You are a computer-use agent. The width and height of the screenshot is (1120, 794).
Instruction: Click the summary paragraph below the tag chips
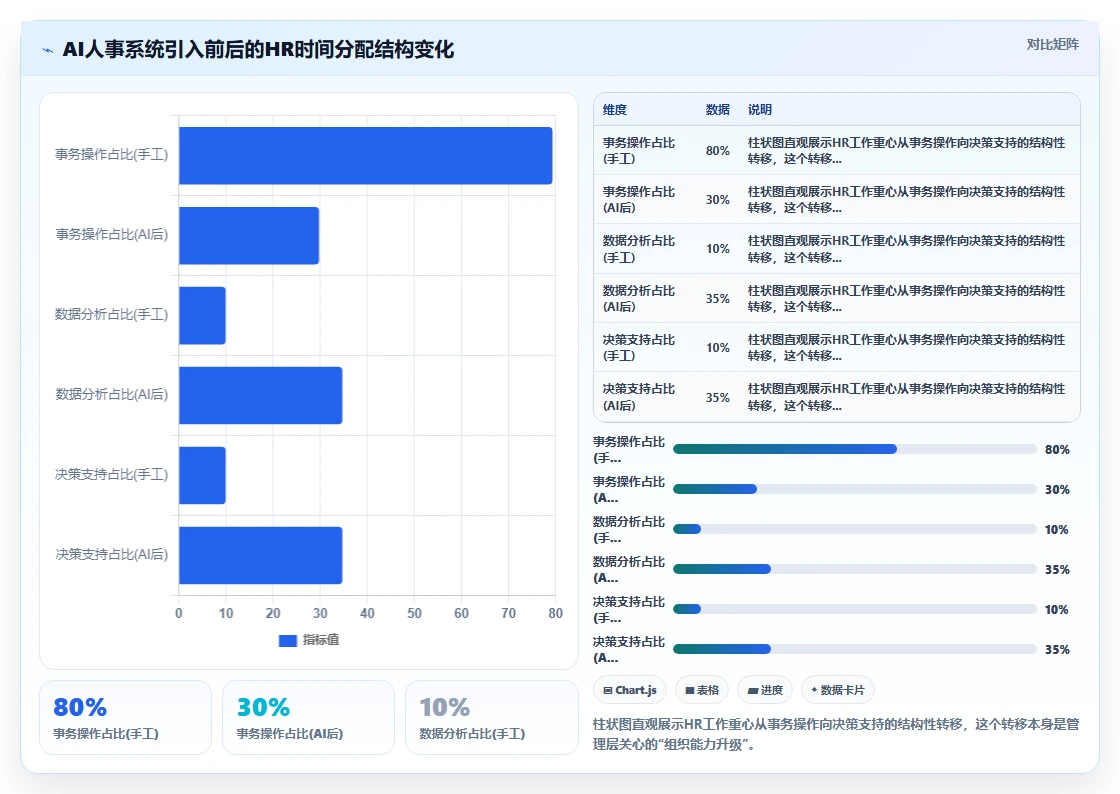pos(836,734)
